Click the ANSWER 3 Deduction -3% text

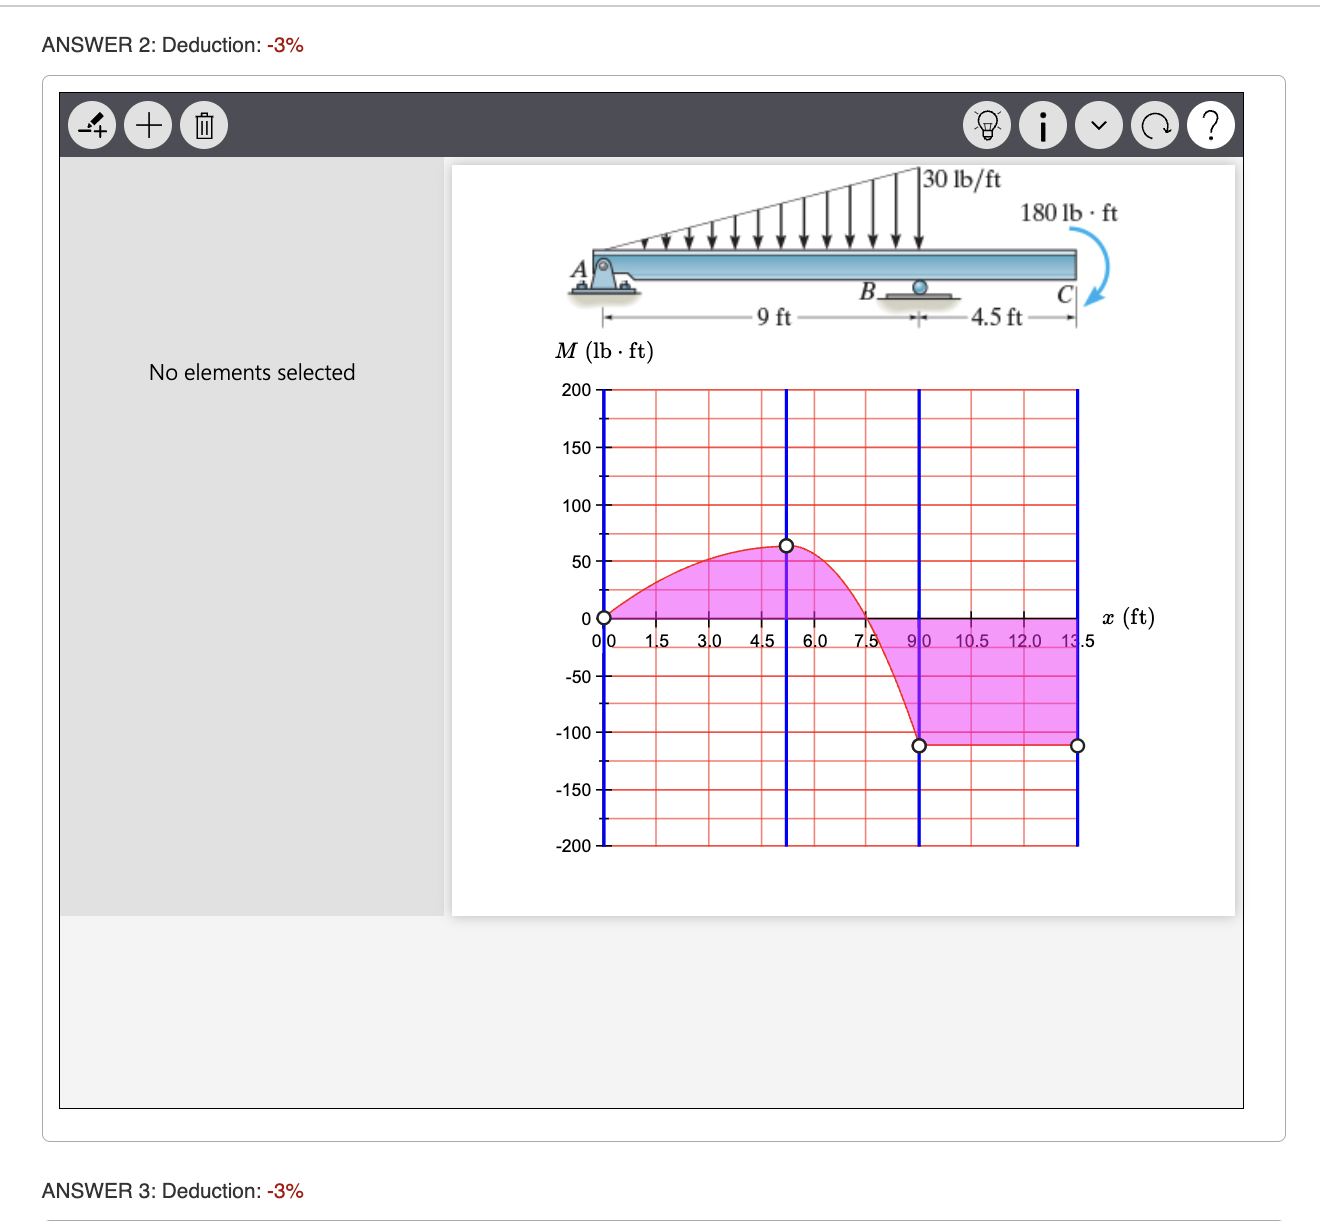pyautogui.click(x=171, y=1190)
